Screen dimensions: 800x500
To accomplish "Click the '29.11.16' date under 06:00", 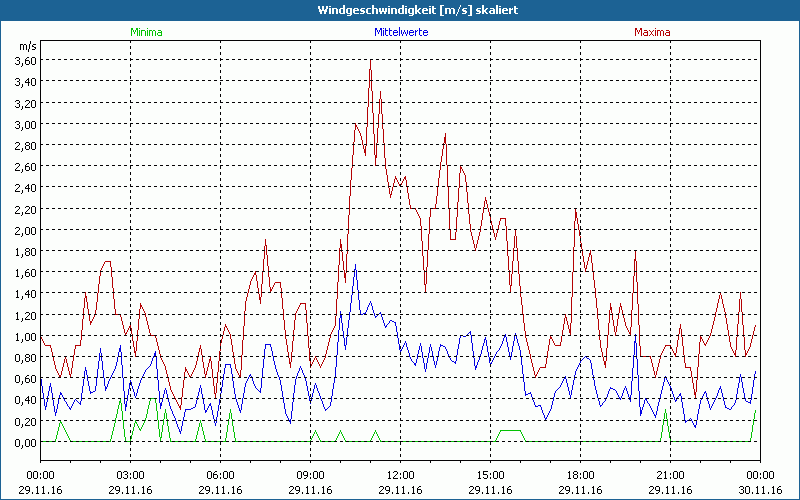I will coord(220,490).
